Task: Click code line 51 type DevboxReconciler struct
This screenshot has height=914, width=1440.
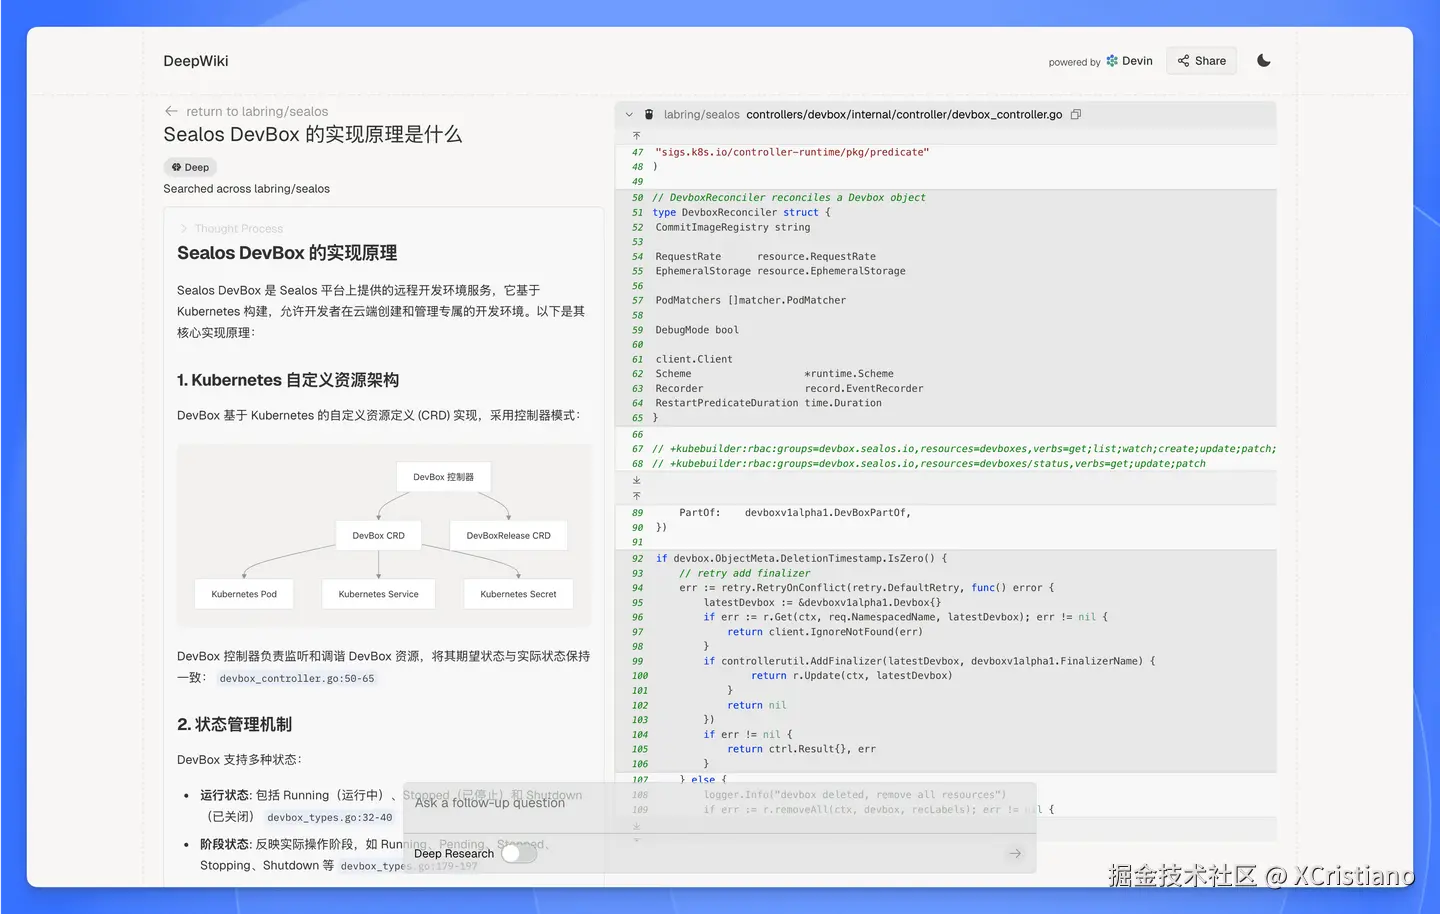Action: pyautogui.click(x=741, y=213)
